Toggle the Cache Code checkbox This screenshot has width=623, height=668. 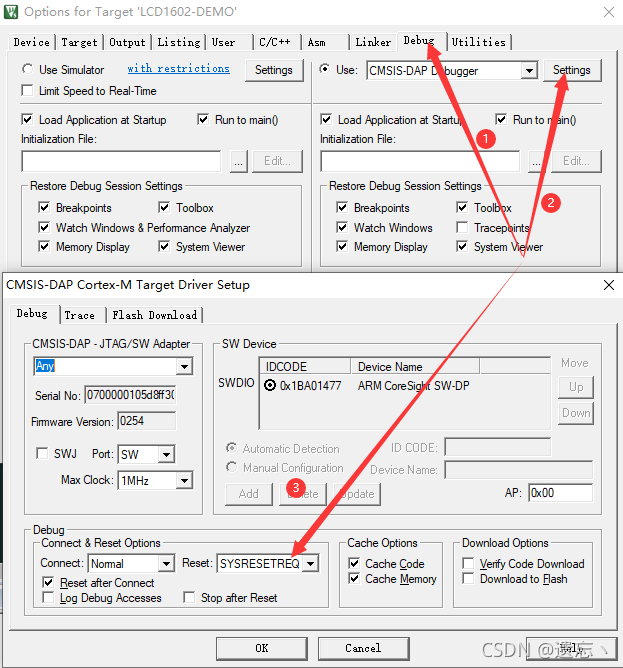[354, 563]
